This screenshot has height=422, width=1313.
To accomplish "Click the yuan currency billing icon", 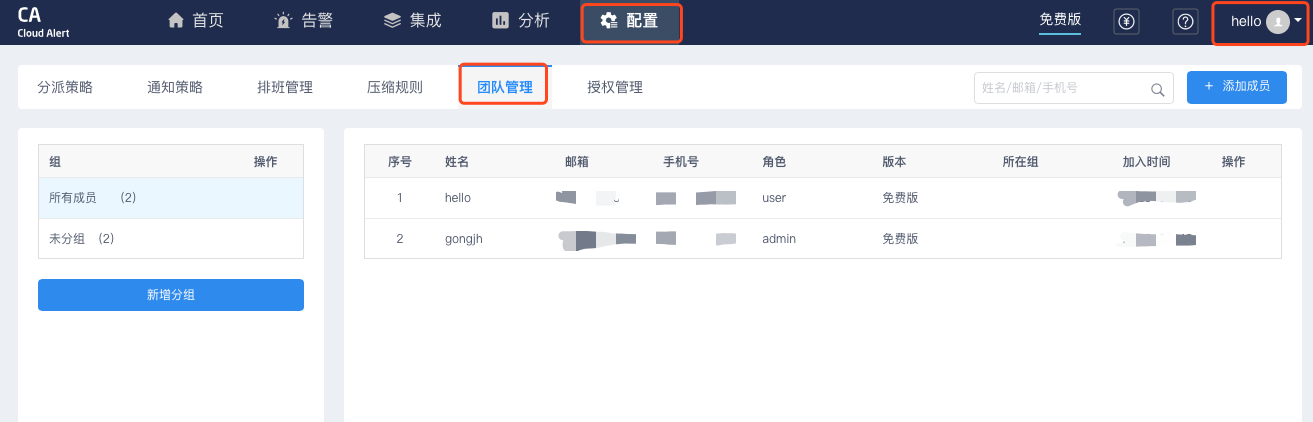I will coord(1127,22).
